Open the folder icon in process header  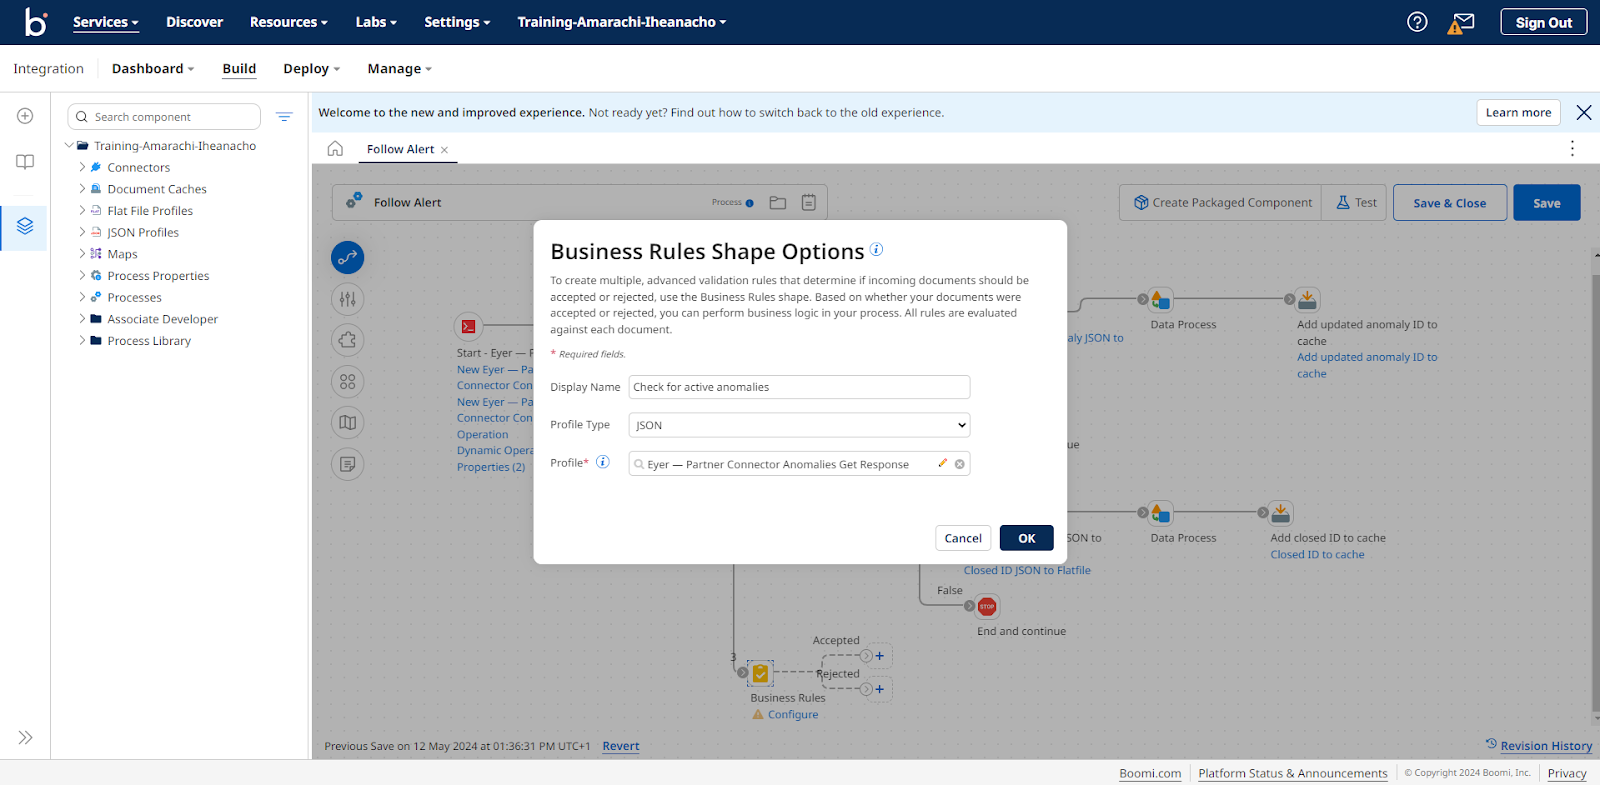(778, 203)
